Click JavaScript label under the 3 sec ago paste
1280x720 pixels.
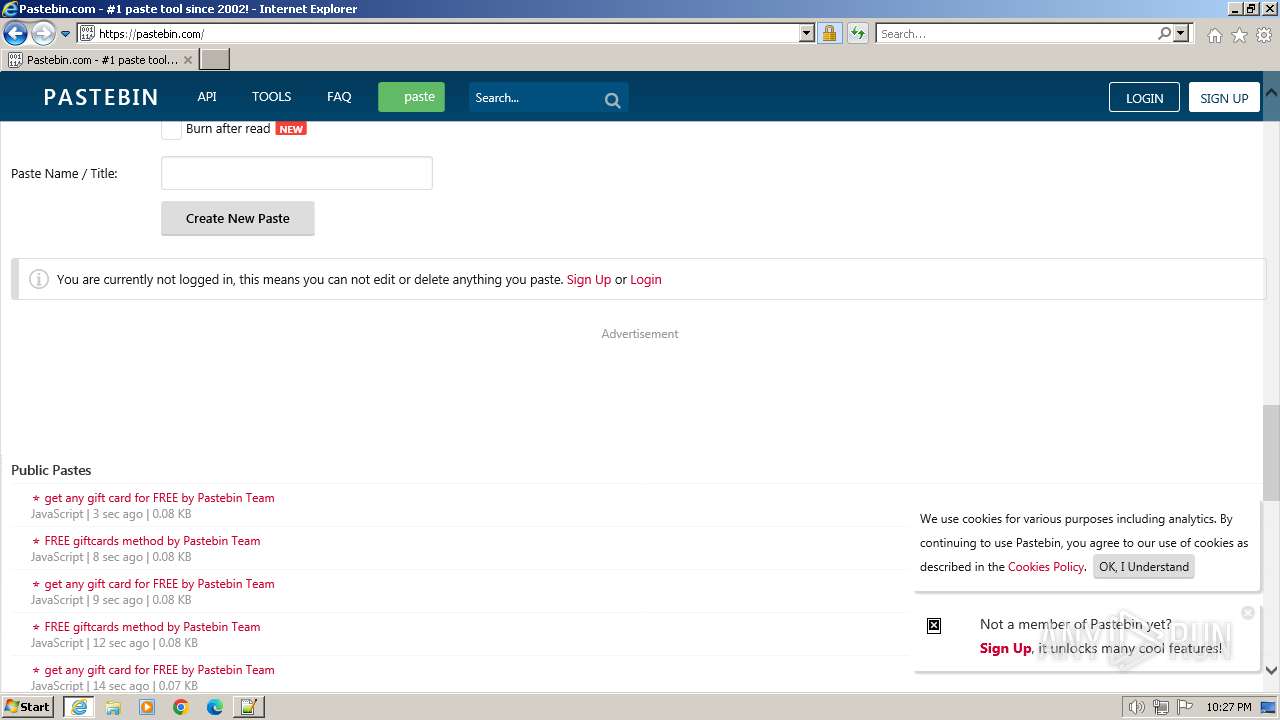coord(57,514)
